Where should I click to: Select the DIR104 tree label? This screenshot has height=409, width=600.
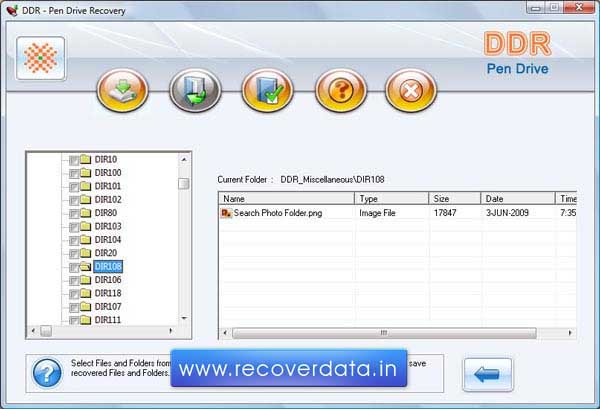coord(108,240)
